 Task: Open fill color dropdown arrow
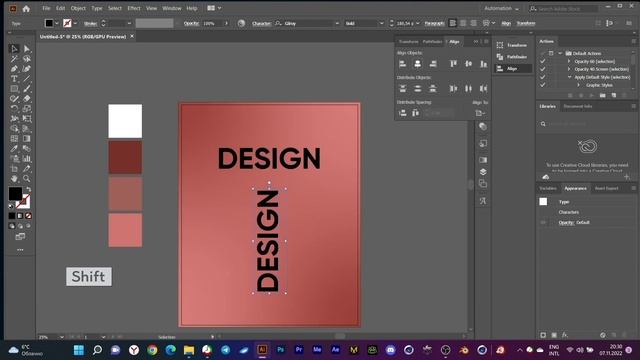pyautogui.click(x=57, y=23)
